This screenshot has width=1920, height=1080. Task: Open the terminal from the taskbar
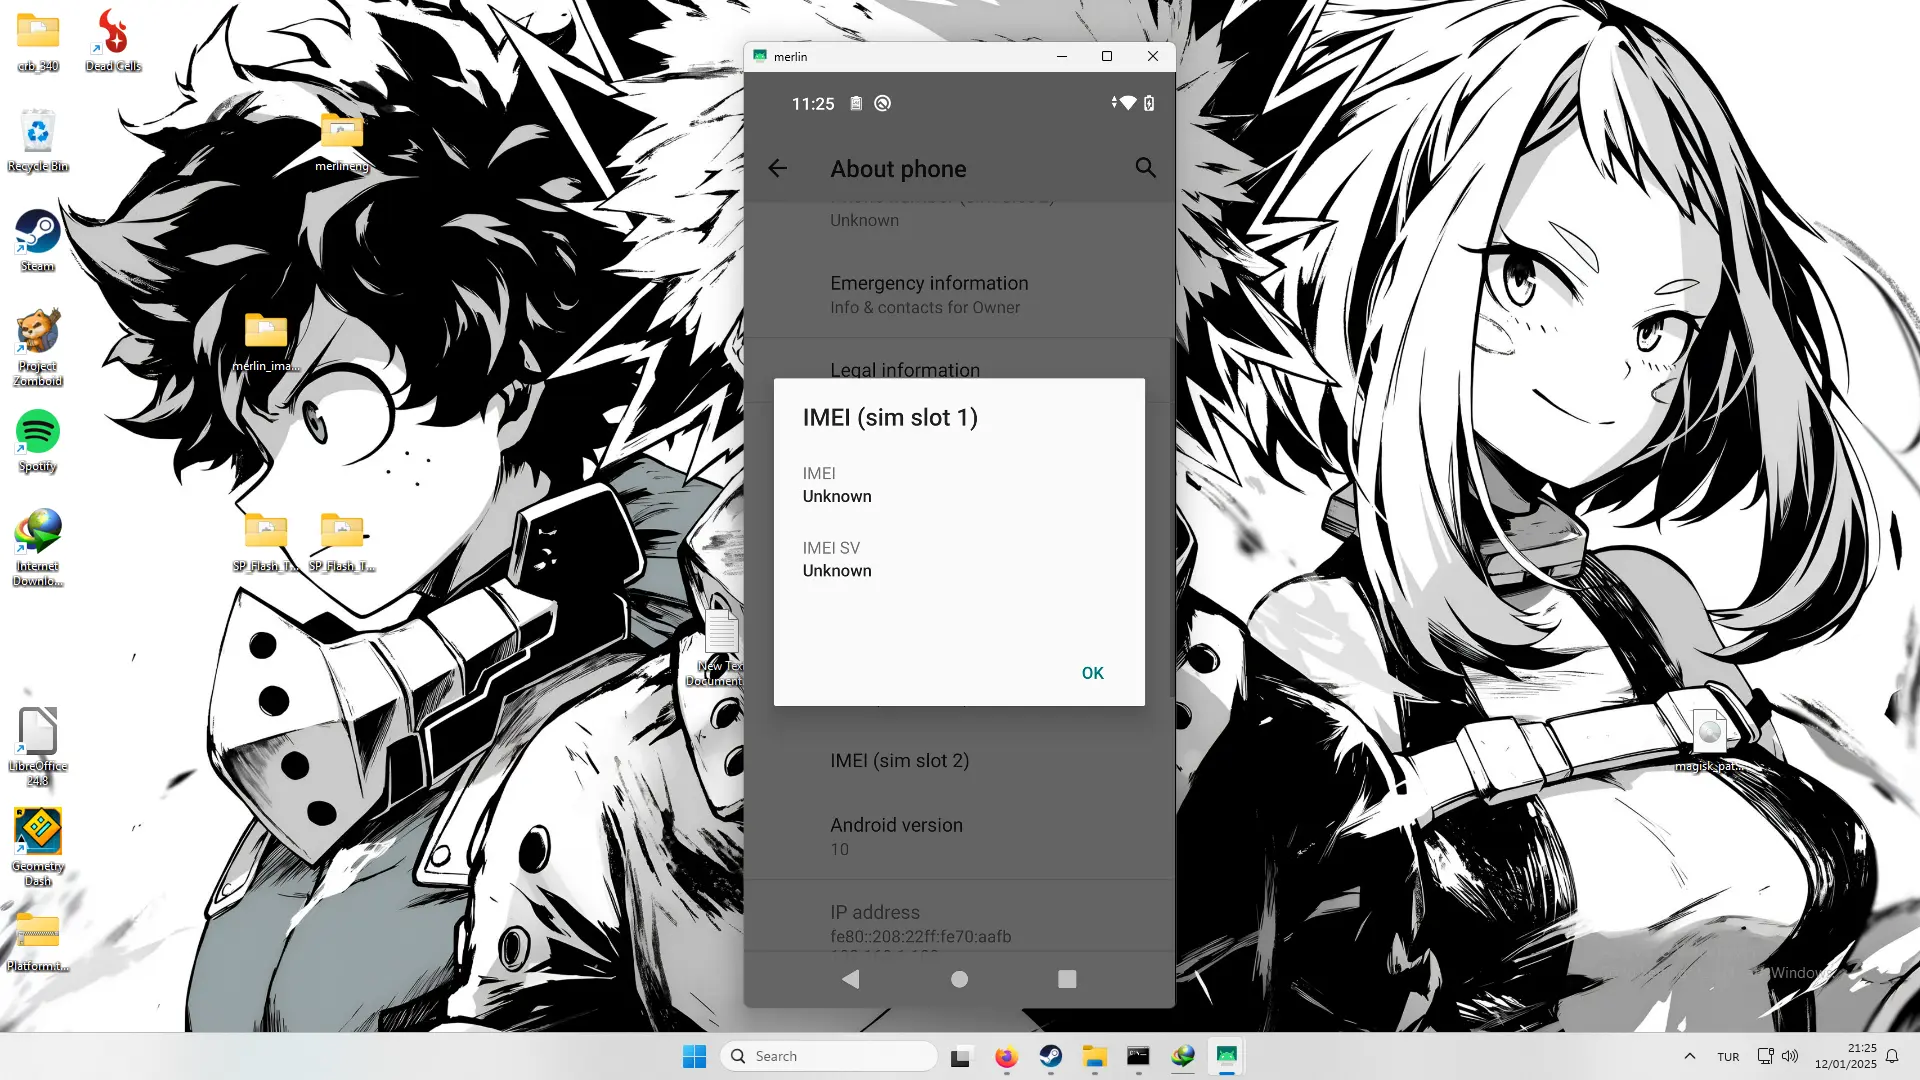pos(1138,1056)
